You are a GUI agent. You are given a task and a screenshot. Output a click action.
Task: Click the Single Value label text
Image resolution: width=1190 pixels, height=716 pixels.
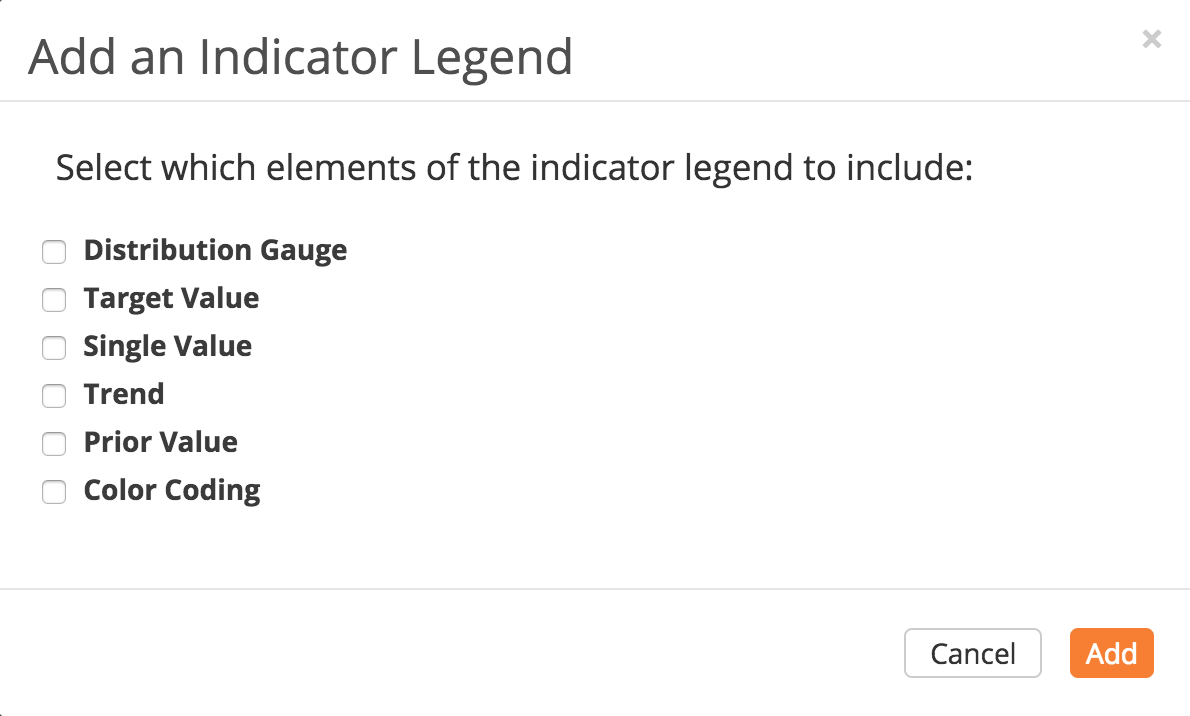pyautogui.click(x=167, y=346)
